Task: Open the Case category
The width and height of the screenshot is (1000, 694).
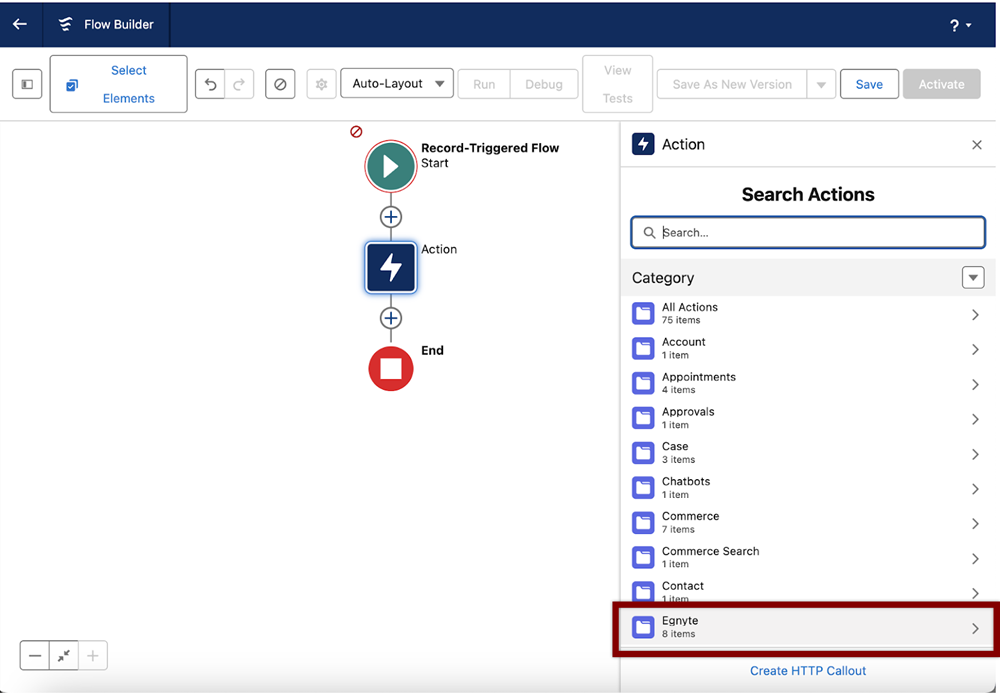Action: tap(808, 454)
